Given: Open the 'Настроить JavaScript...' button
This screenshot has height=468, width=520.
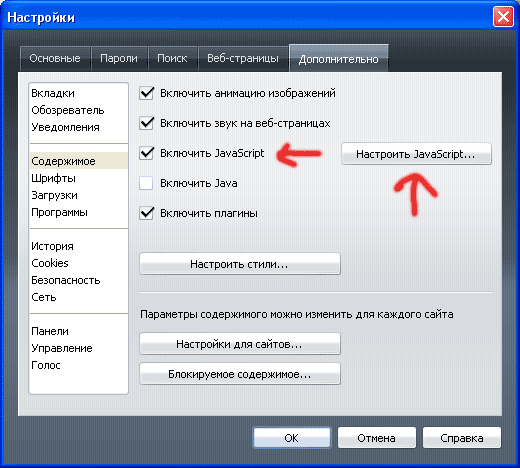Looking at the screenshot, I should coord(416,154).
